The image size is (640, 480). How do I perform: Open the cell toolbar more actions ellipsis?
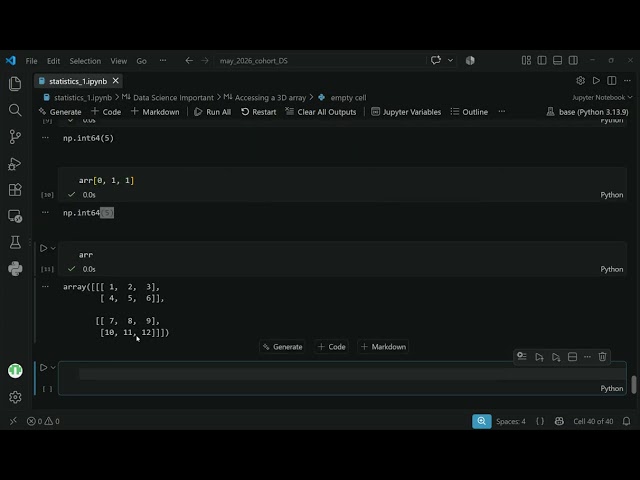[587, 357]
